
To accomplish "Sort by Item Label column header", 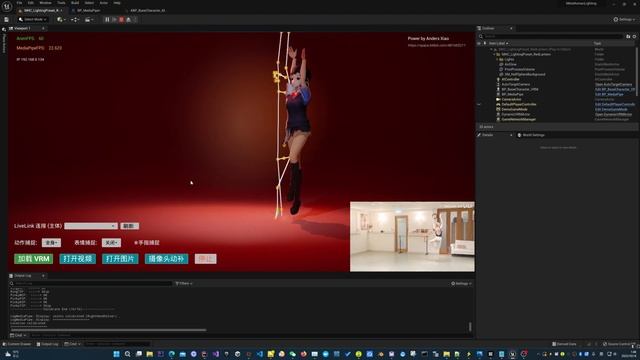I will [x=498, y=43].
